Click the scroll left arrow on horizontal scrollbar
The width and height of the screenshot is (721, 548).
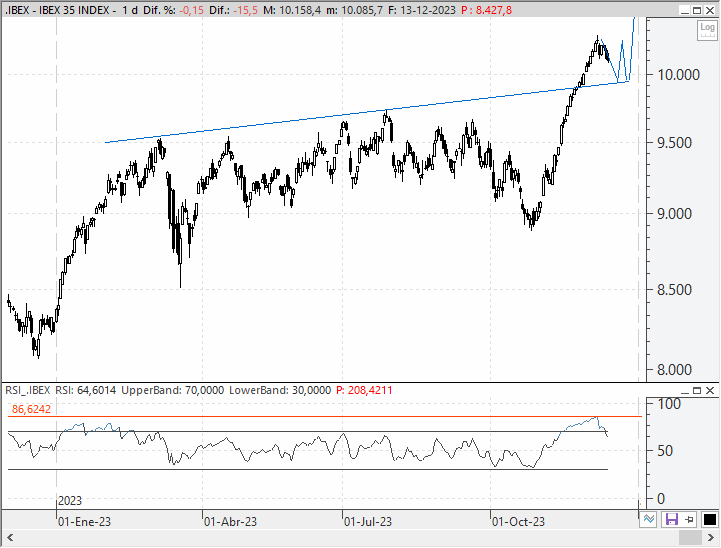[x=10, y=537]
